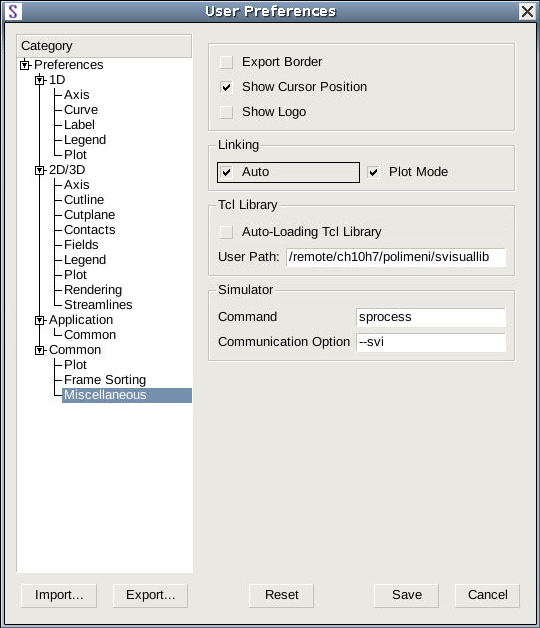Cancel the preferences dialog
The height and width of the screenshot is (628, 540).
(487, 595)
